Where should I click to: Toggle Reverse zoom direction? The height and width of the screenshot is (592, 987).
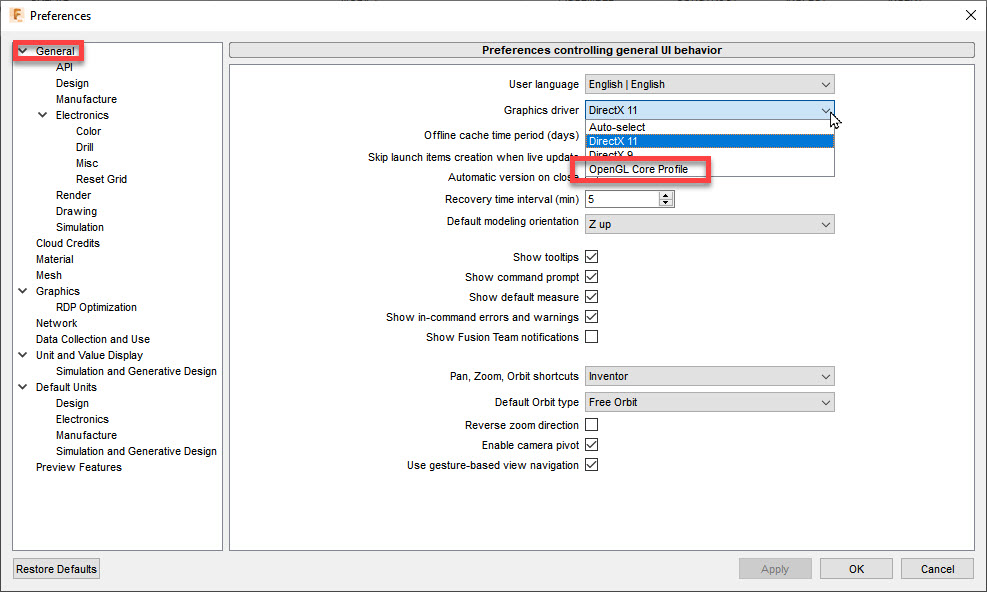[x=592, y=424]
